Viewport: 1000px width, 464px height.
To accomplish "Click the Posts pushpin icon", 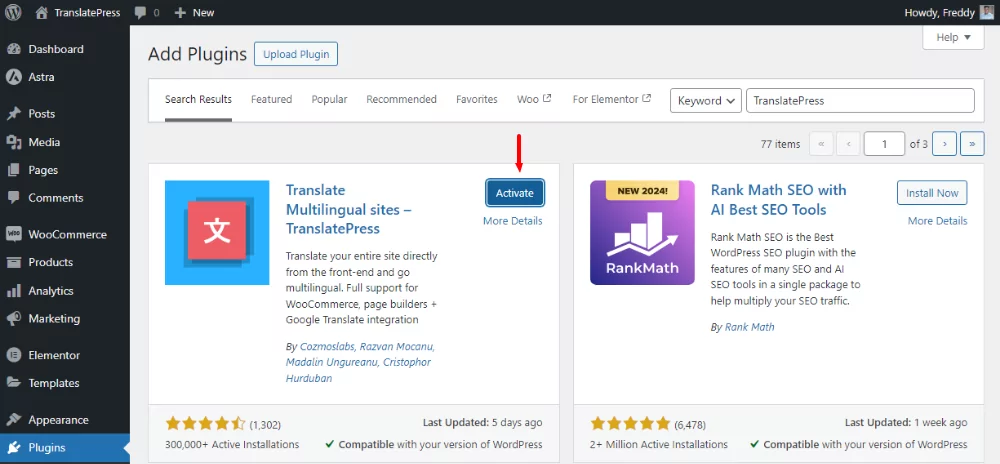I will point(13,114).
